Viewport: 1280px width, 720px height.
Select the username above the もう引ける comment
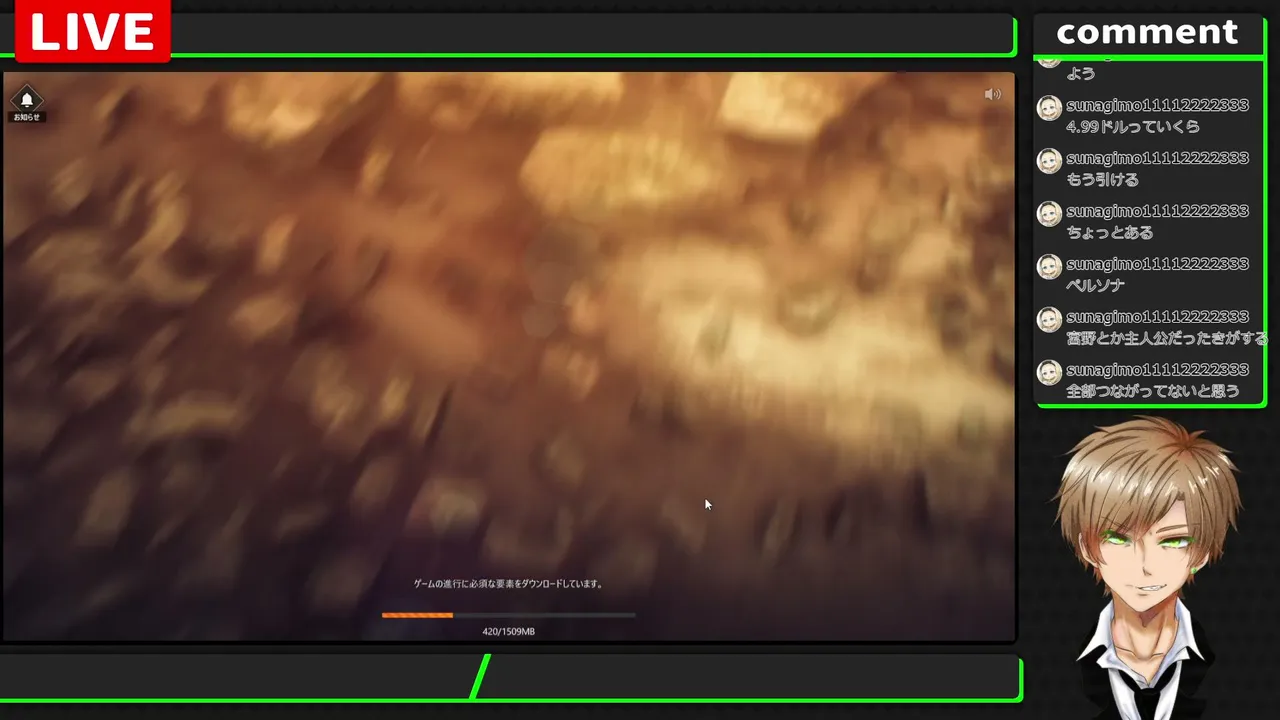[1158, 158]
